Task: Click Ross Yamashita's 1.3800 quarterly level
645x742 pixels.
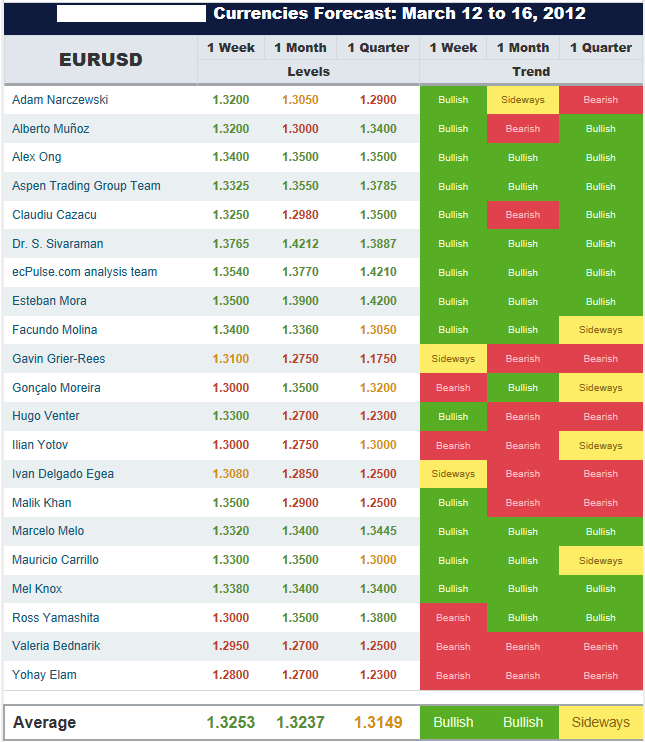Action: click(x=378, y=618)
